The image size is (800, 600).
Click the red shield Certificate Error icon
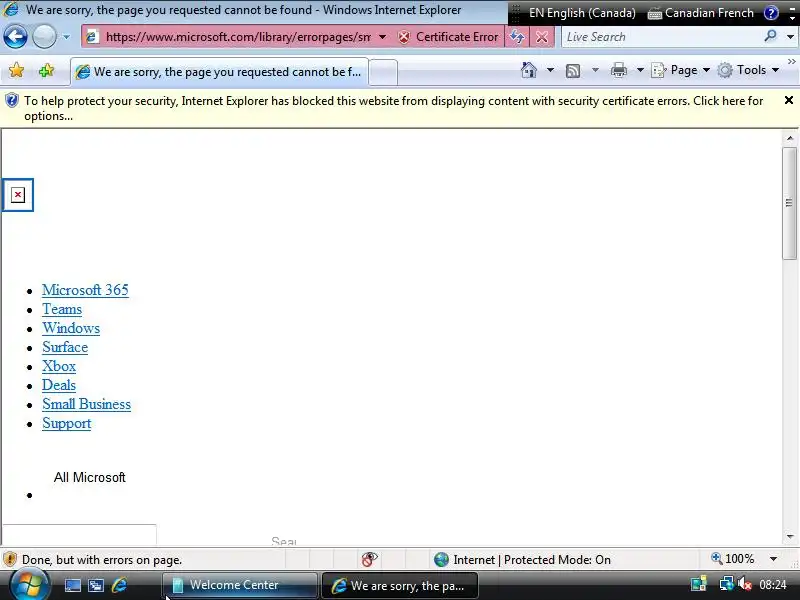coord(404,37)
